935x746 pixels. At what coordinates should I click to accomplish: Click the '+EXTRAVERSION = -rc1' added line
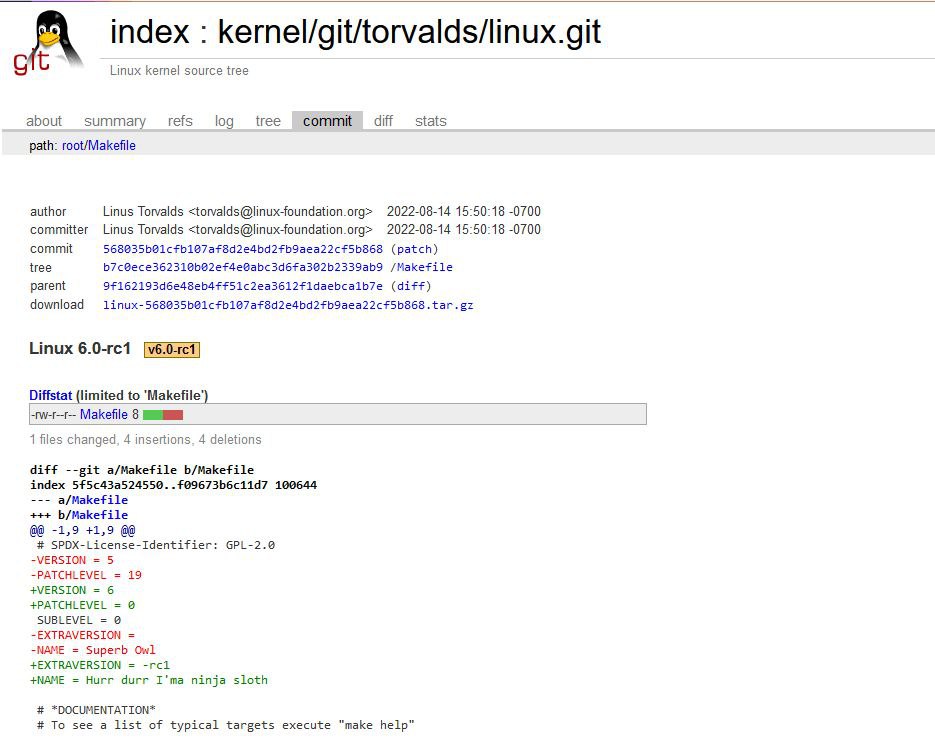(100, 665)
